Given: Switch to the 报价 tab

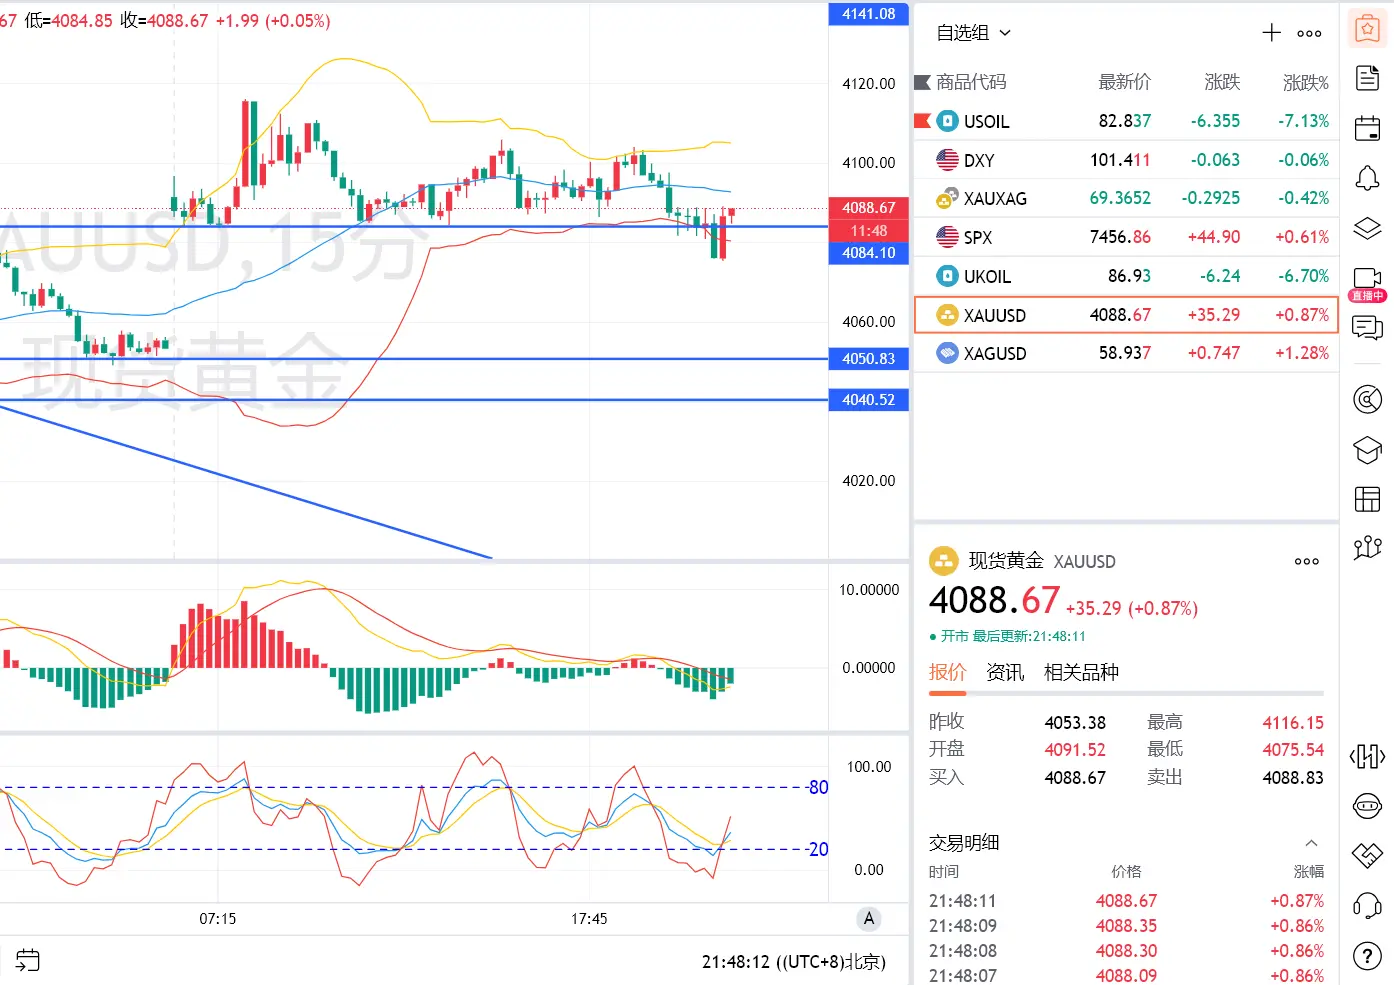Looking at the screenshot, I should tap(947, 672).
